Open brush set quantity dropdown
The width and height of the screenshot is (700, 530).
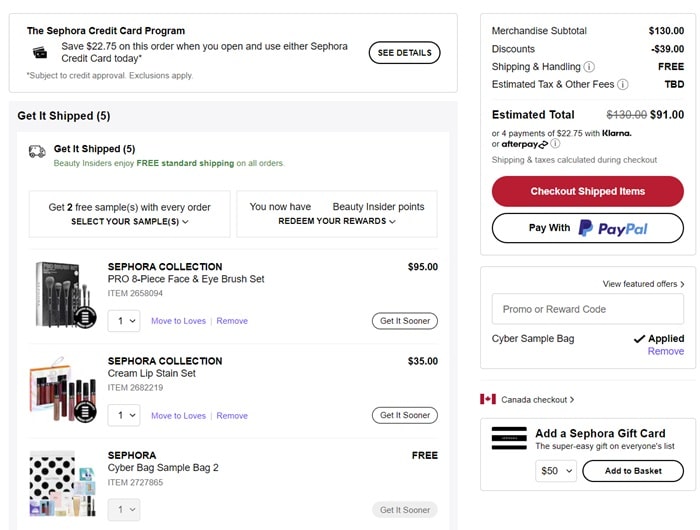(124, 321)
